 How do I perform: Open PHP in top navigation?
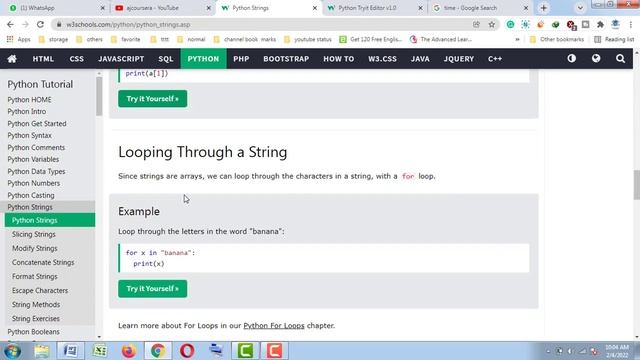241,59
